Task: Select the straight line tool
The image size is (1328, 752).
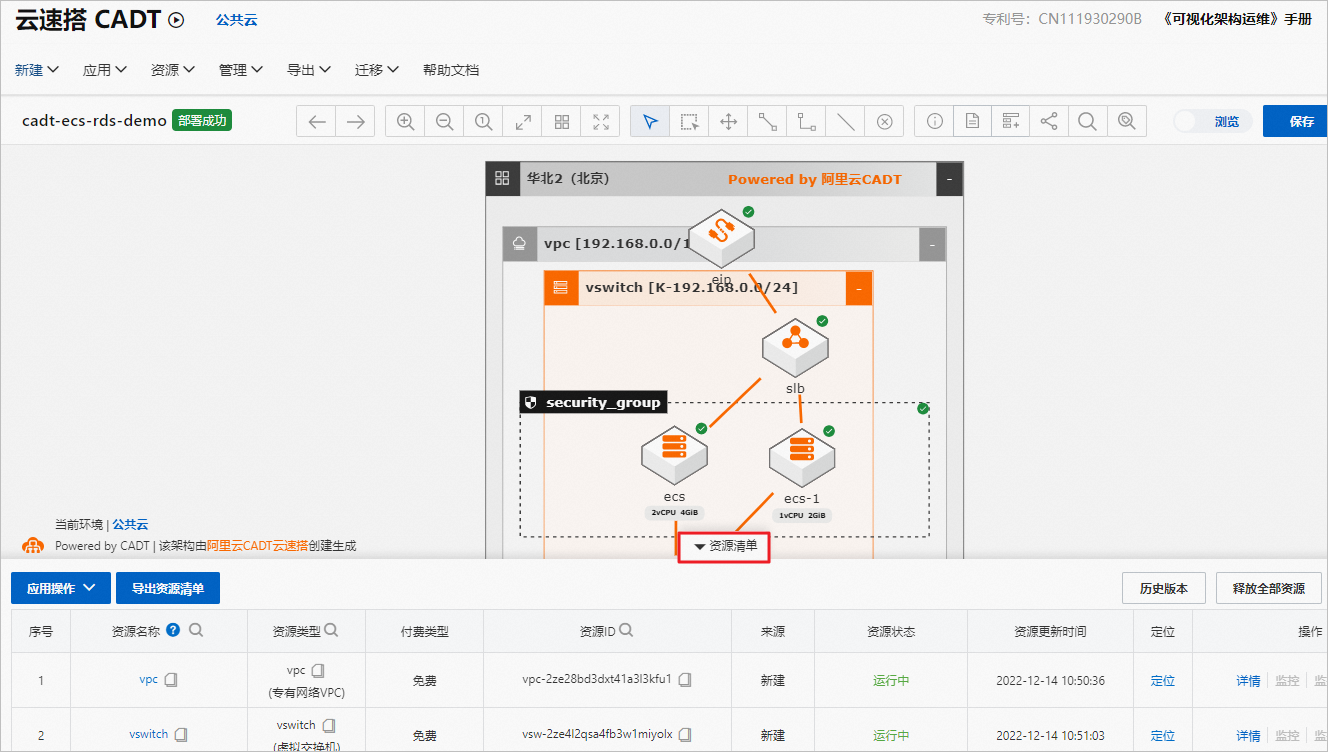Action: (845, 122)
